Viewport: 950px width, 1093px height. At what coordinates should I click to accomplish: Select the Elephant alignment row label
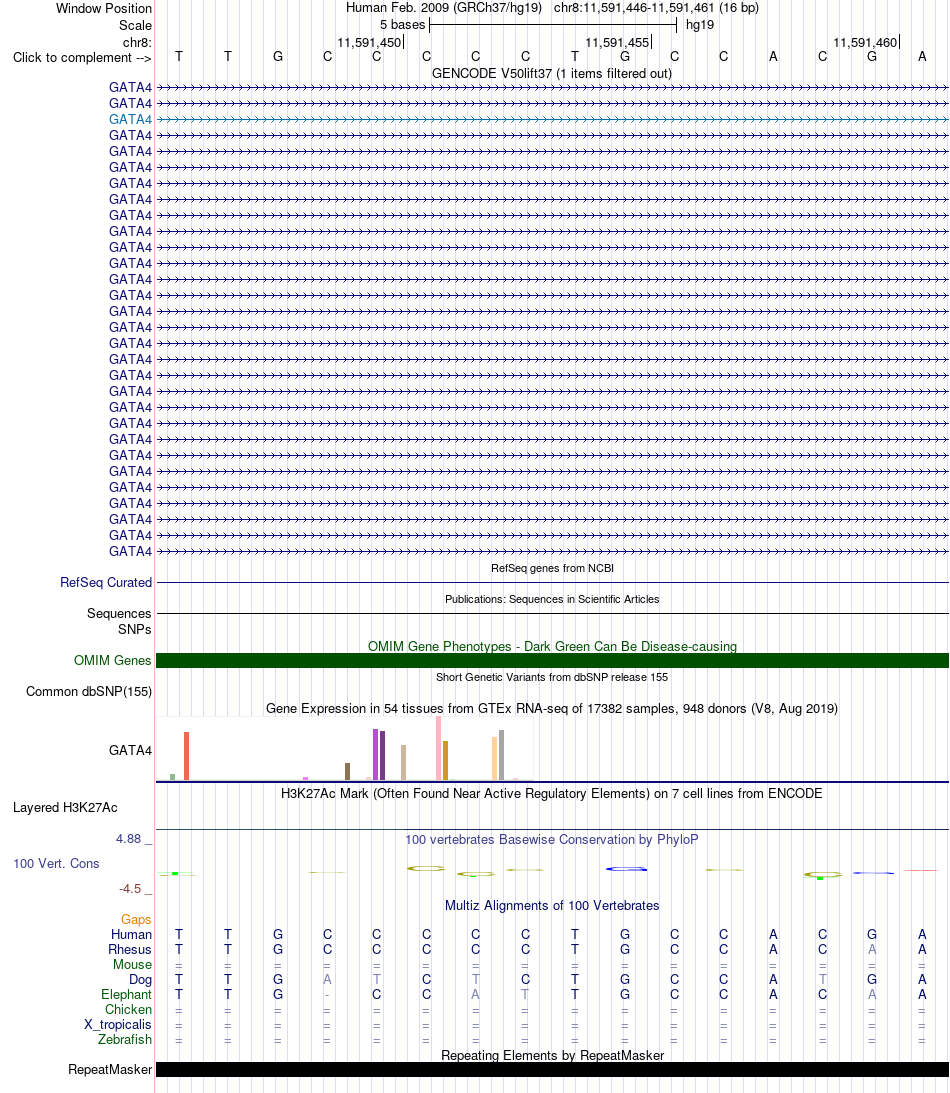(x=126, y=994)
